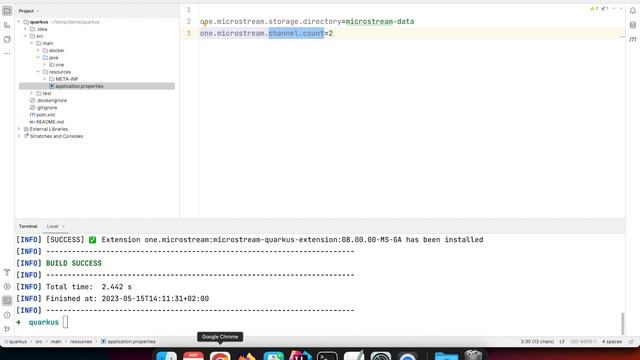Image resolution: width=640 pixels, height=360 pixels.
Task: Expand the .idea folder
Action: point(25,29)
